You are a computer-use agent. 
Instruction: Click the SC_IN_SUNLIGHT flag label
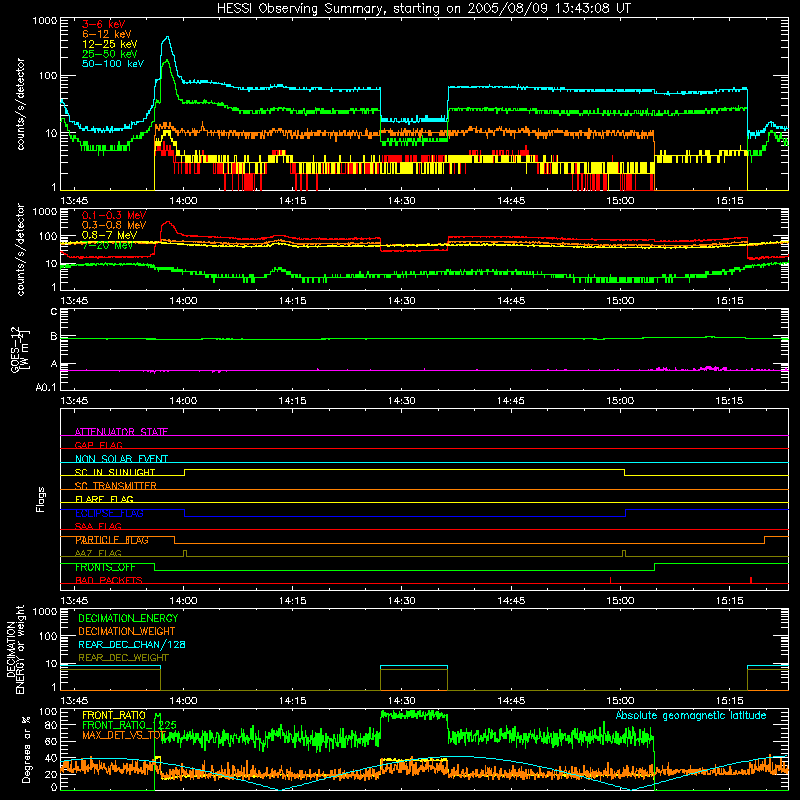pos(115,472)
